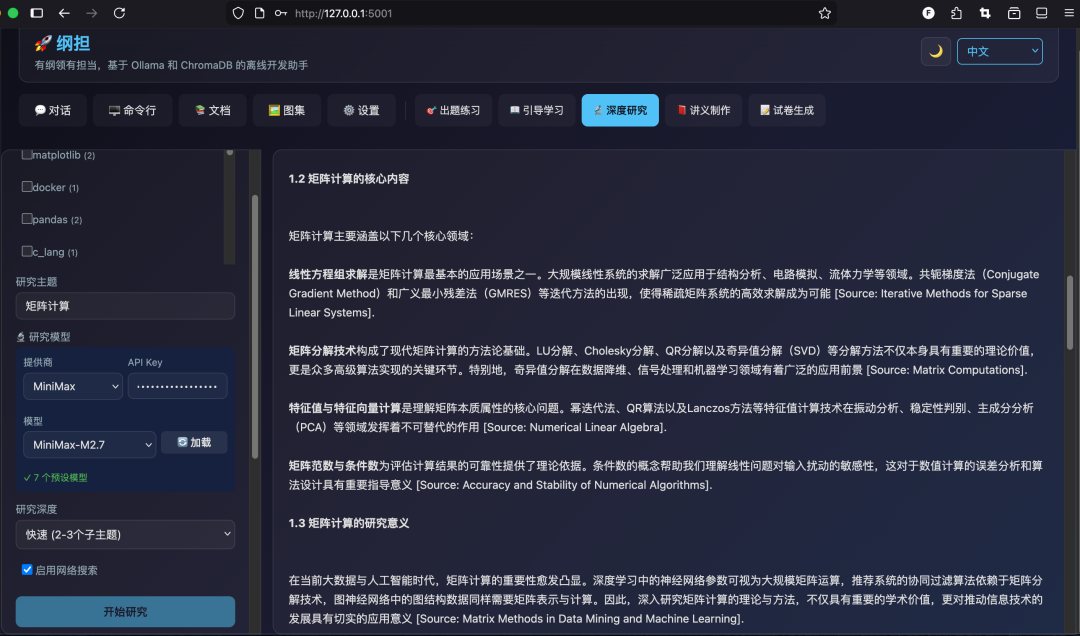Switch to the 图集 gallery tab
The image size is (1080, 636).
click(287, 110)
